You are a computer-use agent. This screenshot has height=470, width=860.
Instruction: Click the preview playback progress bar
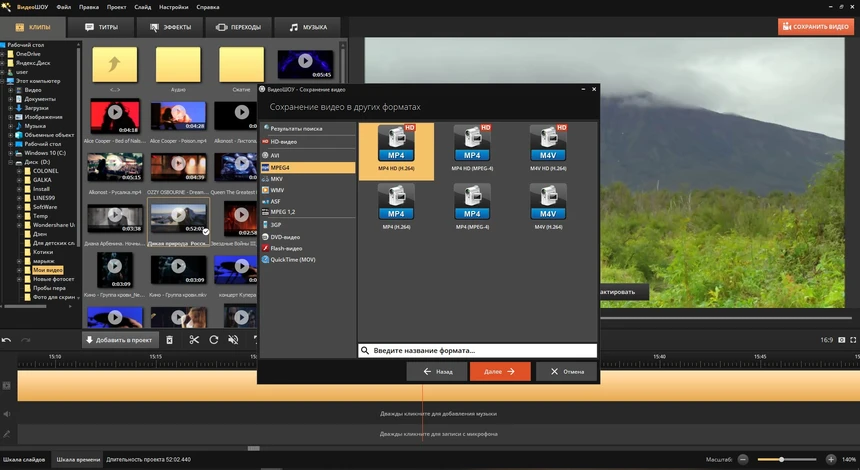(x=726, y=318)
